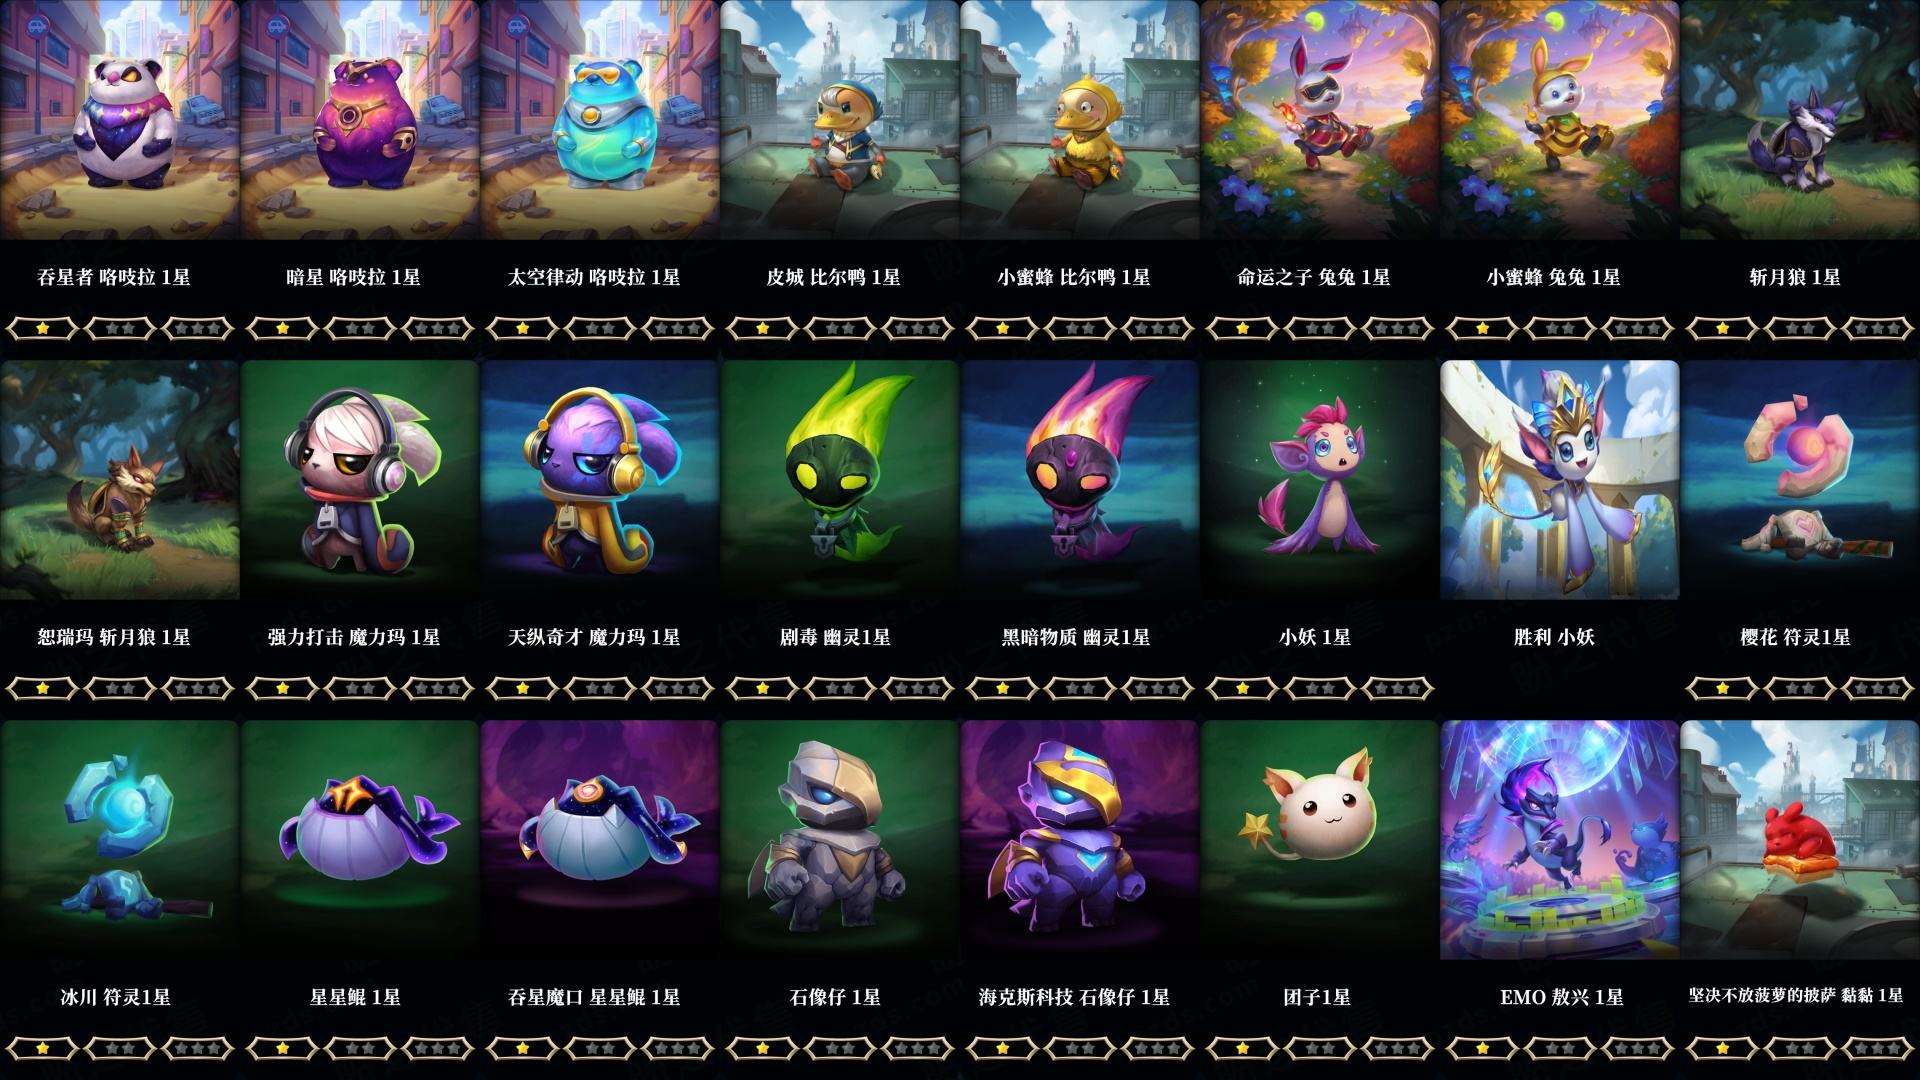1920x1080 pixels.
Task: Set 斩月狼 to three-star level
Action: tap(1878, 328)
